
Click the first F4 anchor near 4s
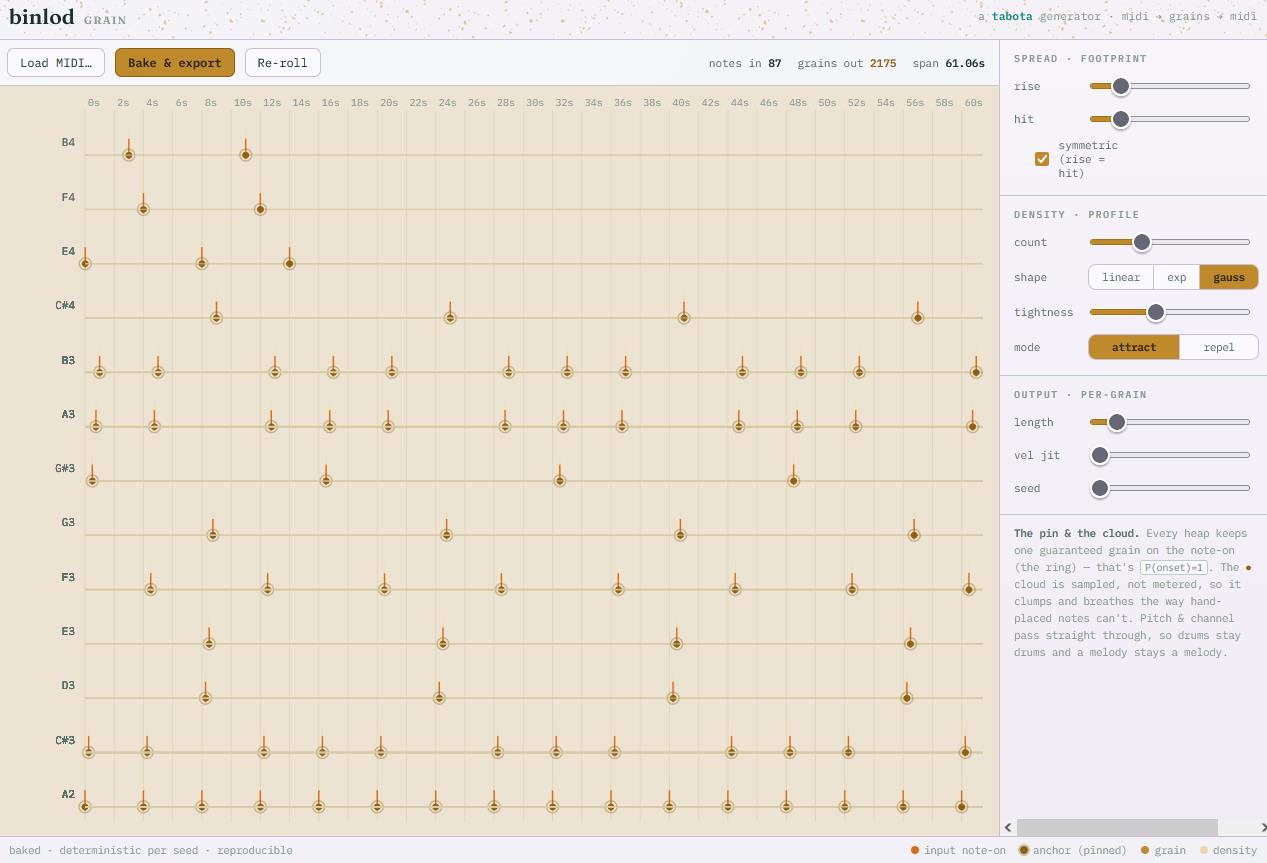pos(144,209)
